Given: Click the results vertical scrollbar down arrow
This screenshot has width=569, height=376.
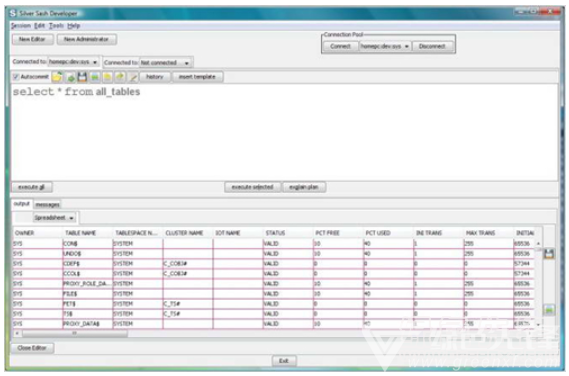Looking at the screenshot, I should click(538, 324).
